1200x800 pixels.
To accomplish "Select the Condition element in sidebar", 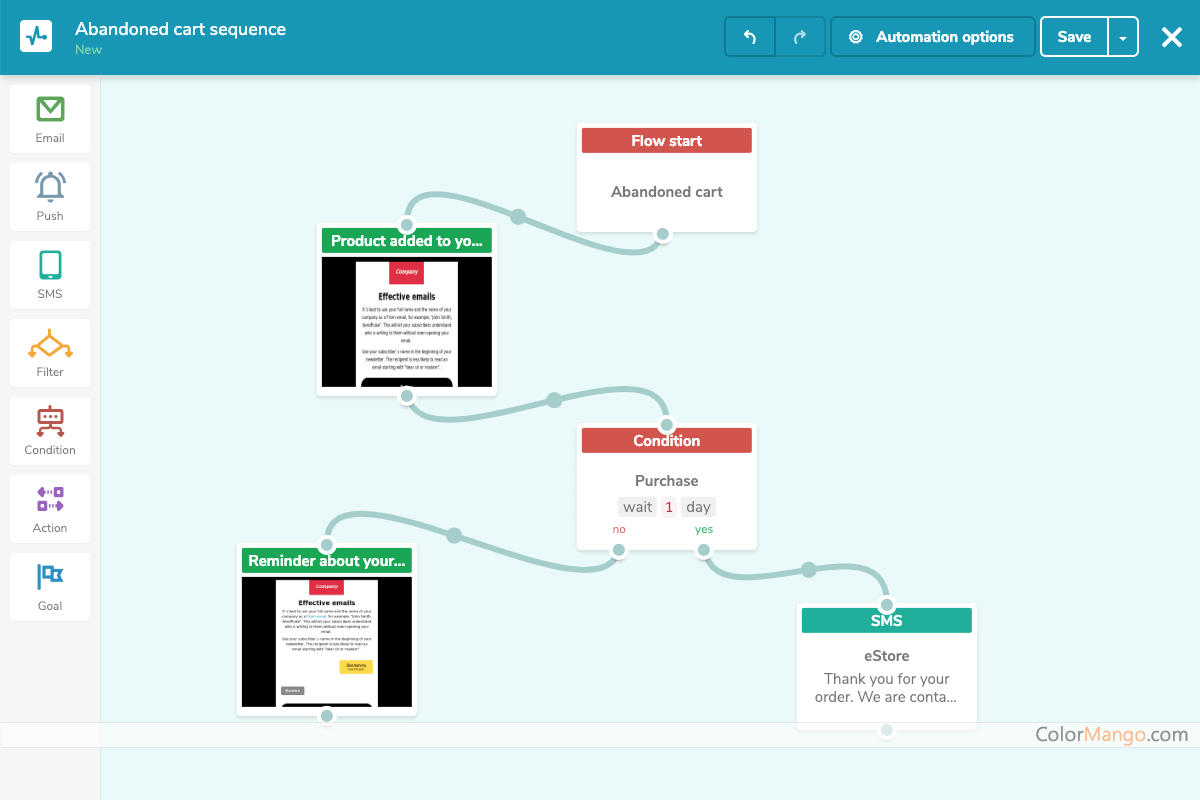I will (x=50, y=431).
